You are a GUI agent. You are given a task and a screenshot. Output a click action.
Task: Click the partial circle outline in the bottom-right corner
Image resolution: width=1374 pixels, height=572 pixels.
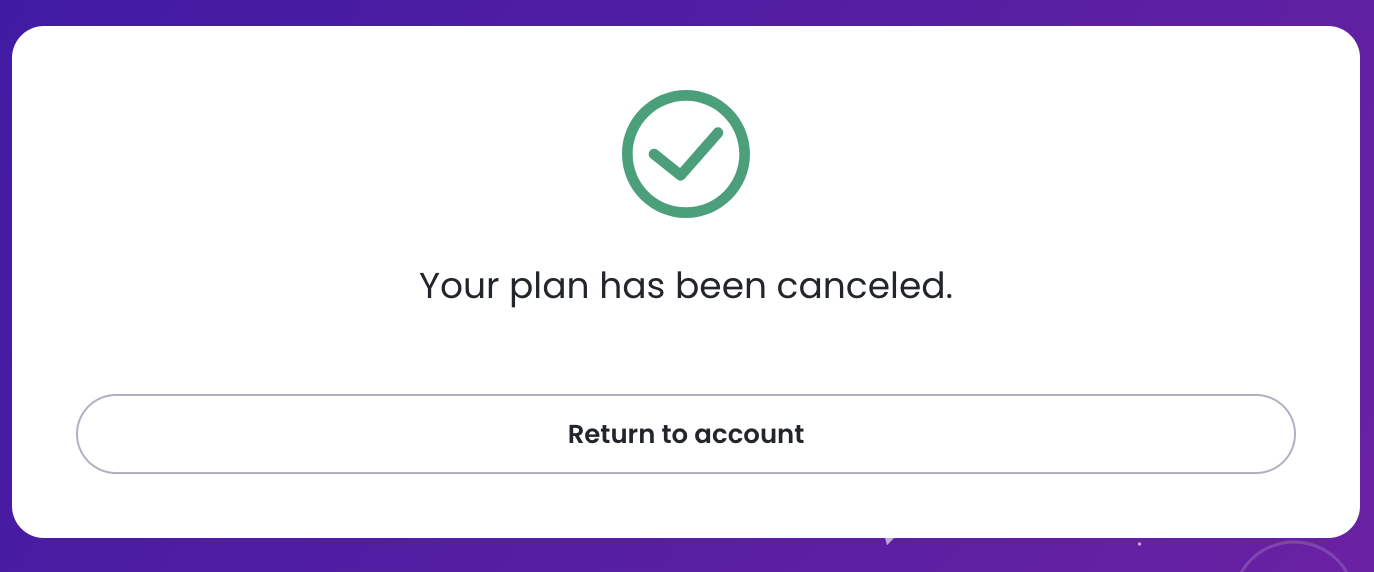(x=1293, y=555)
